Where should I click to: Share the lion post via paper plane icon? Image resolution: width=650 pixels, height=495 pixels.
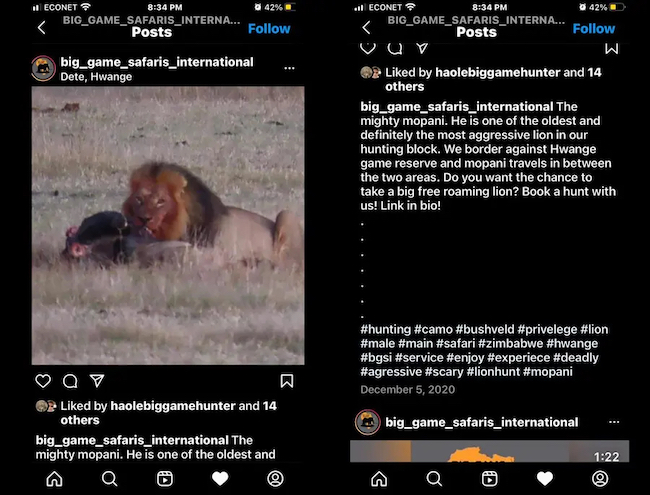coord(97,381)
